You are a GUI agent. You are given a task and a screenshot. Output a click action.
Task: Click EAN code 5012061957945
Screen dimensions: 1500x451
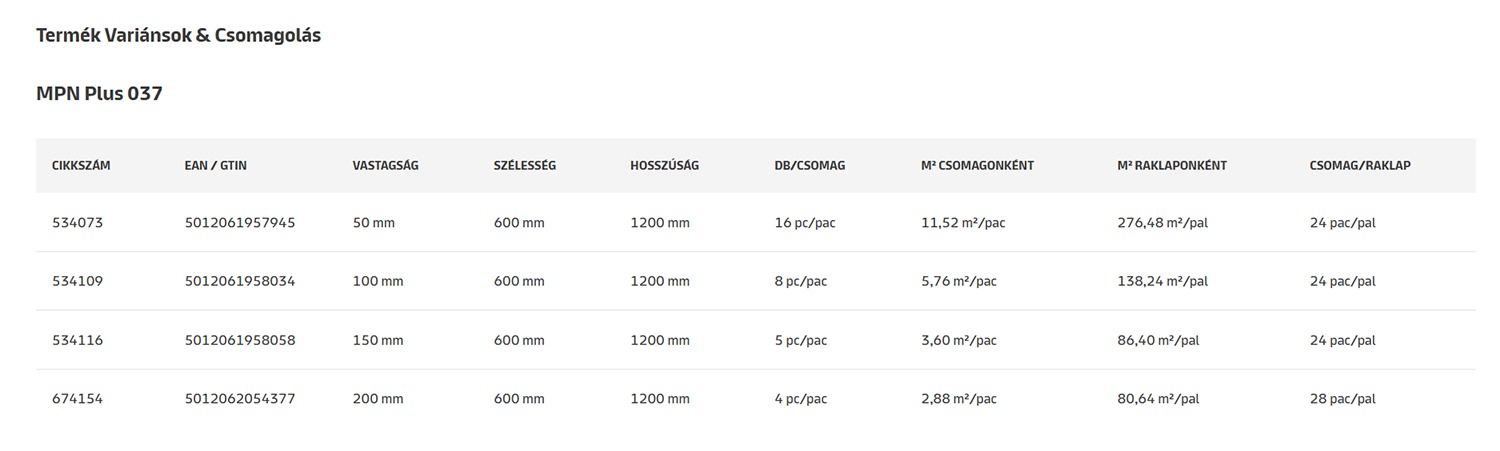tap(240, 223)
